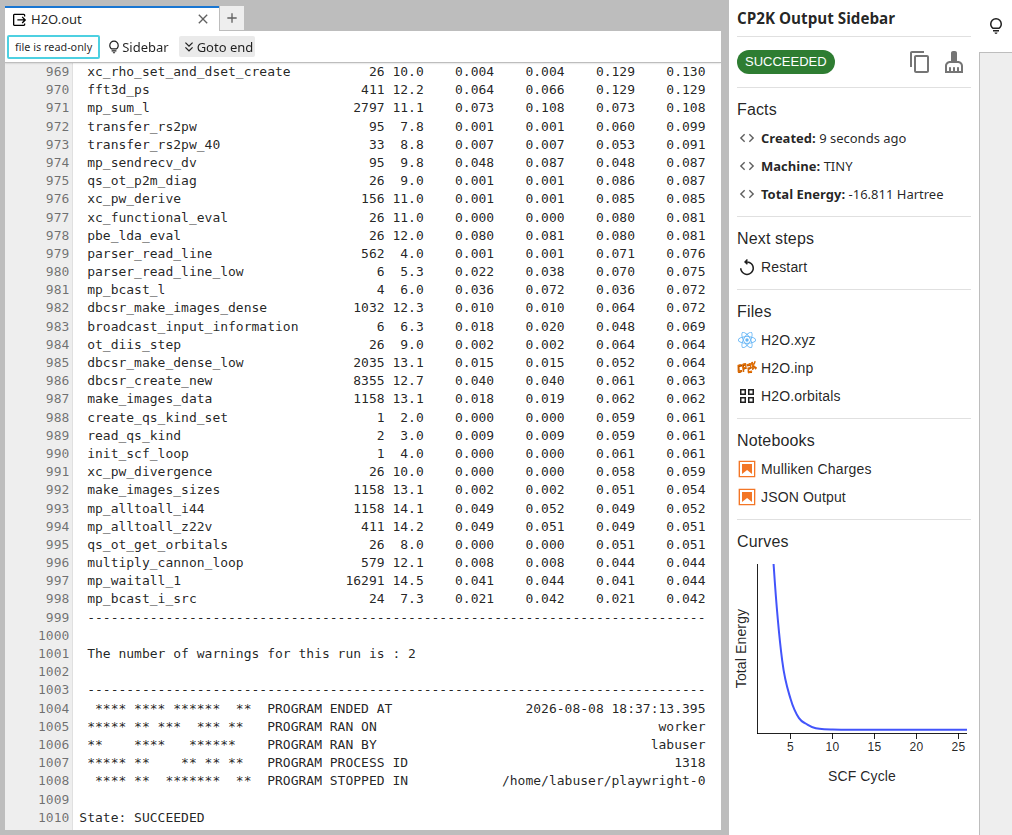
Task: Click the atom icon next to H2O.xyz
Action: pos(747,340)
